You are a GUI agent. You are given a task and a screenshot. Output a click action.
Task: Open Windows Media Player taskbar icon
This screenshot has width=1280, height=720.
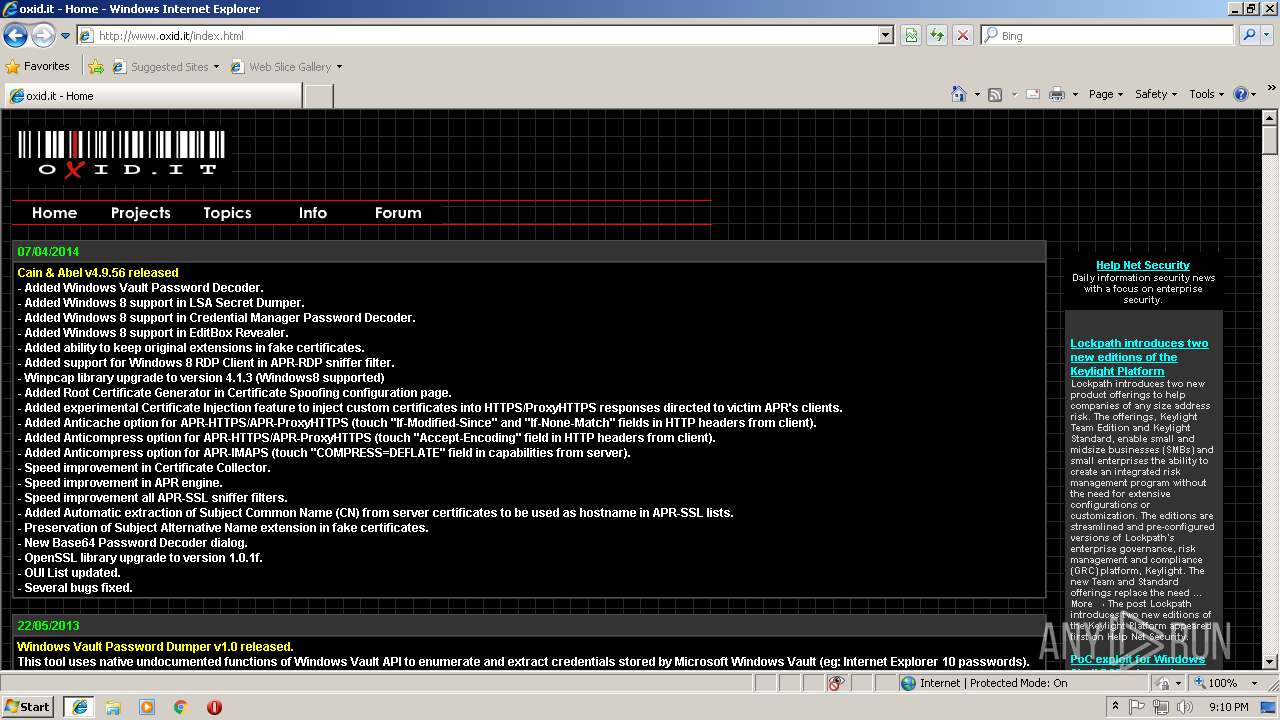coord(147,707)
